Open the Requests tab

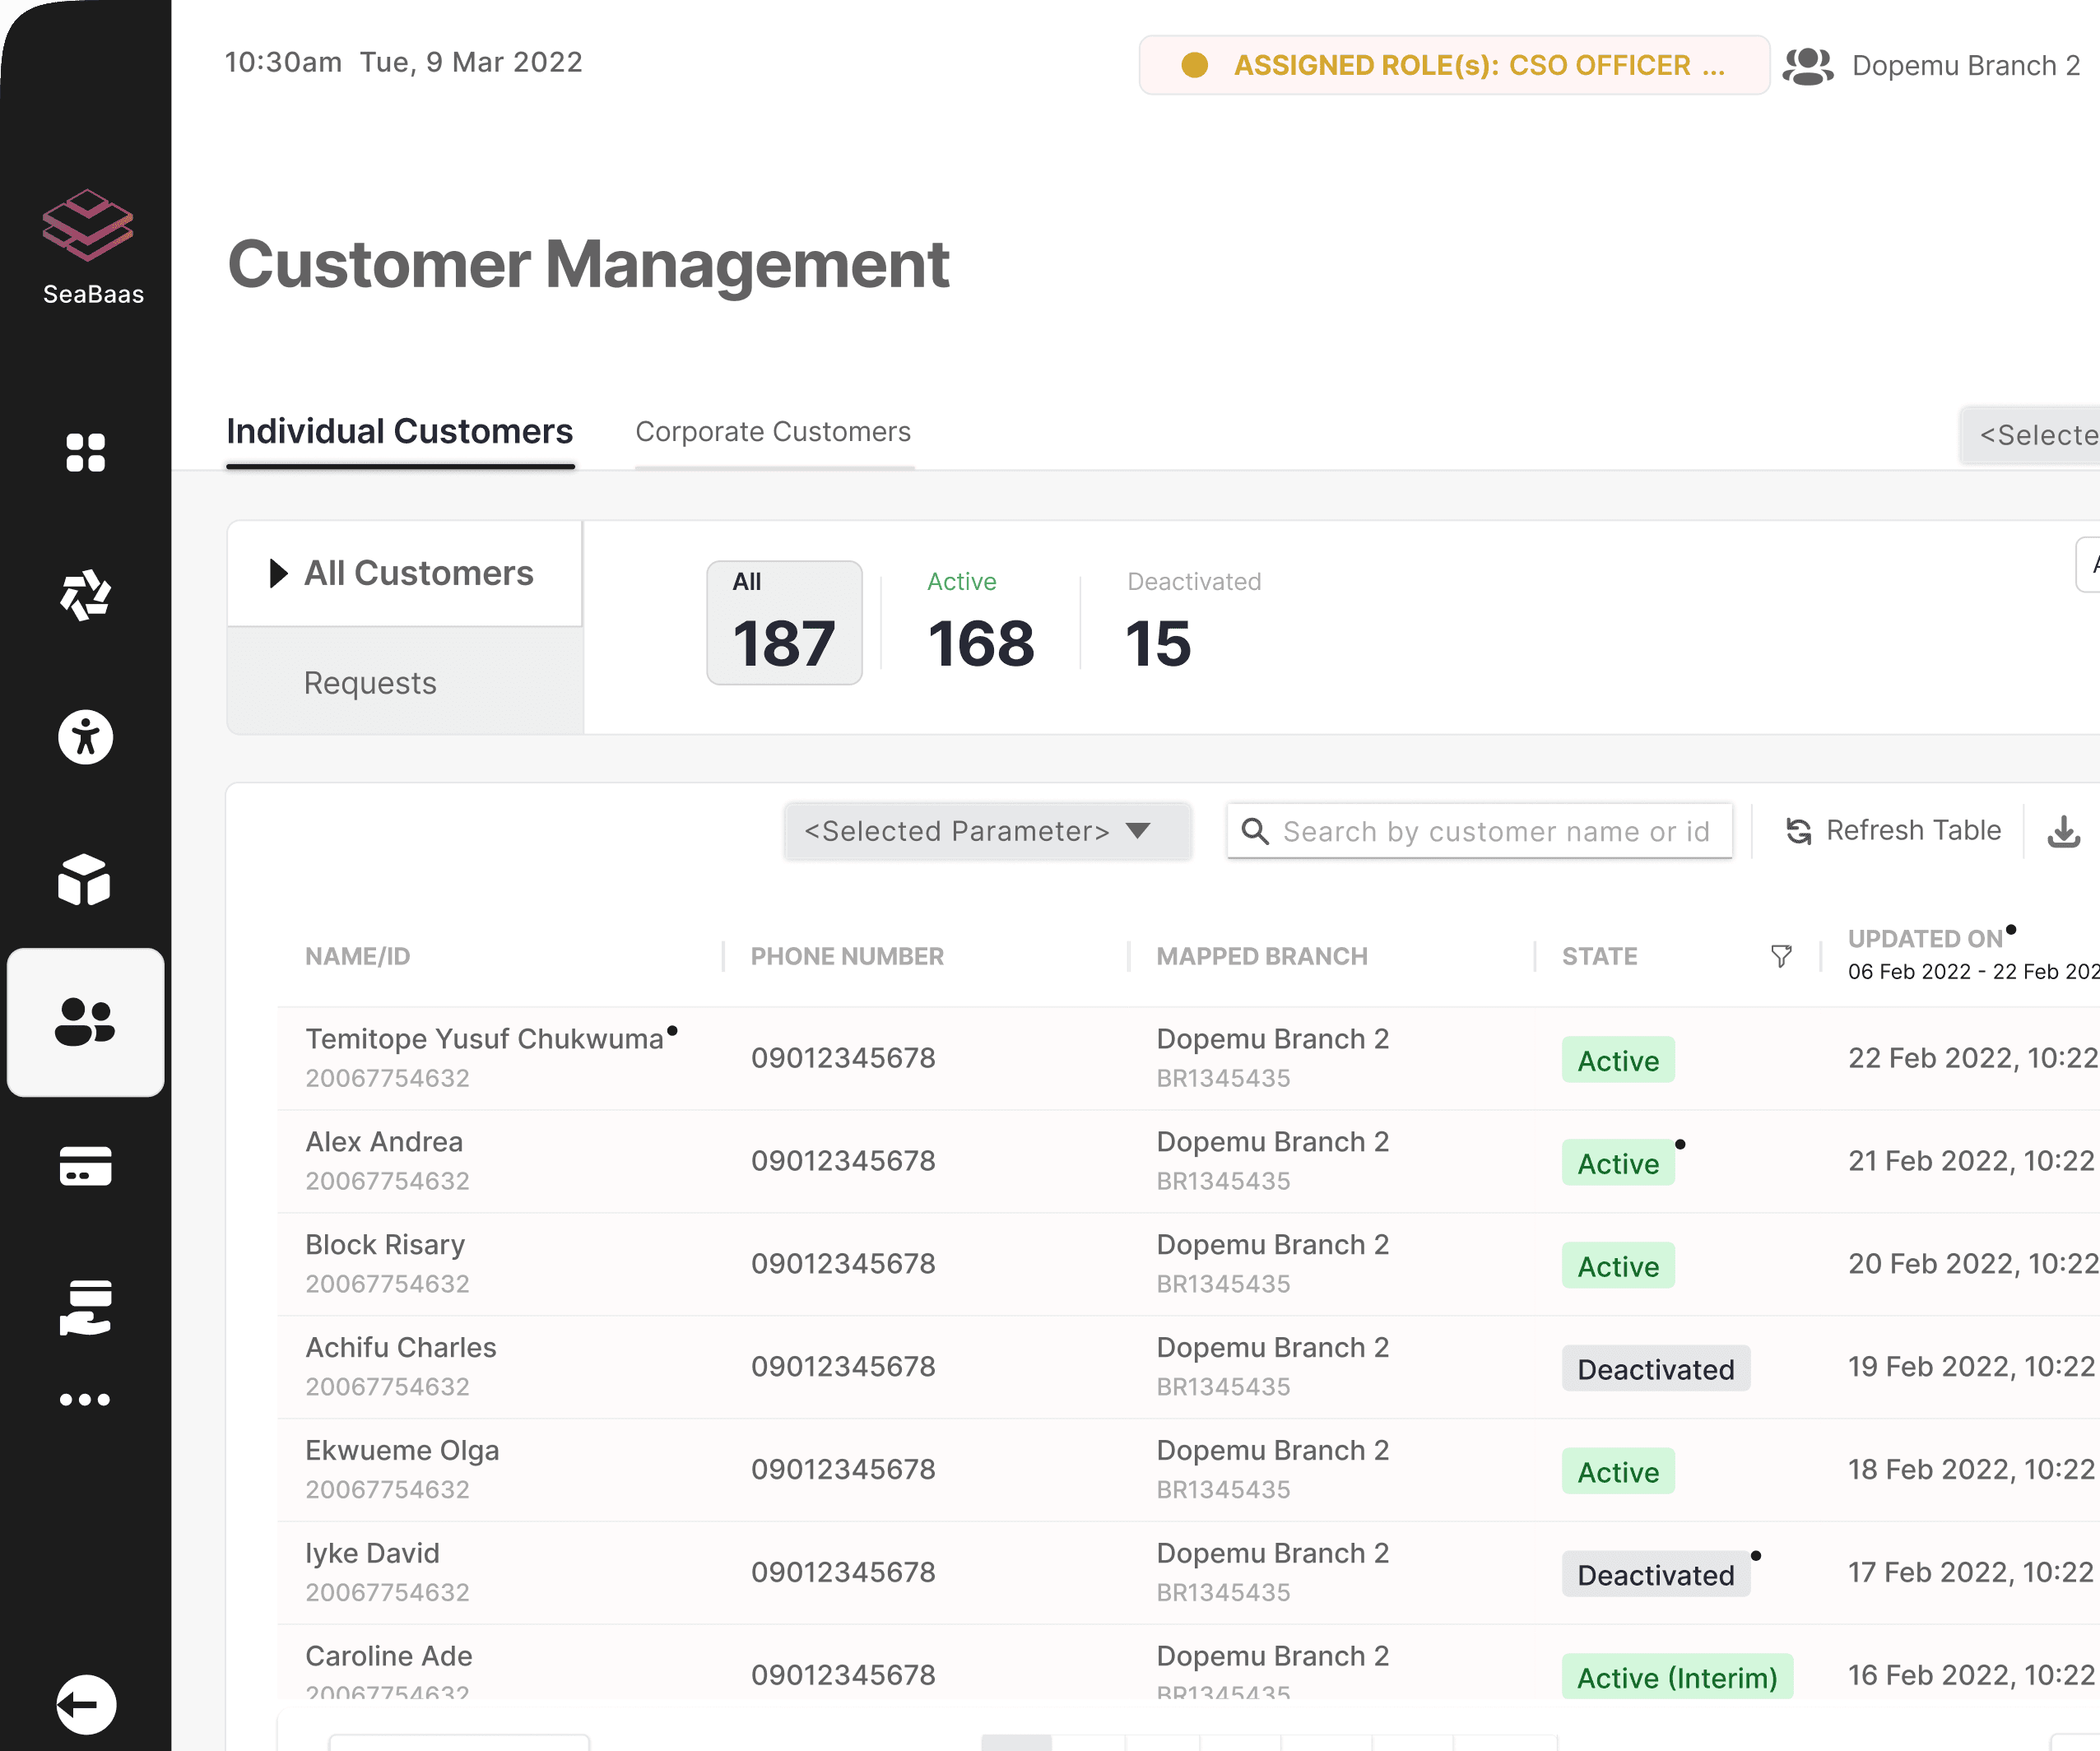(370, 682)
